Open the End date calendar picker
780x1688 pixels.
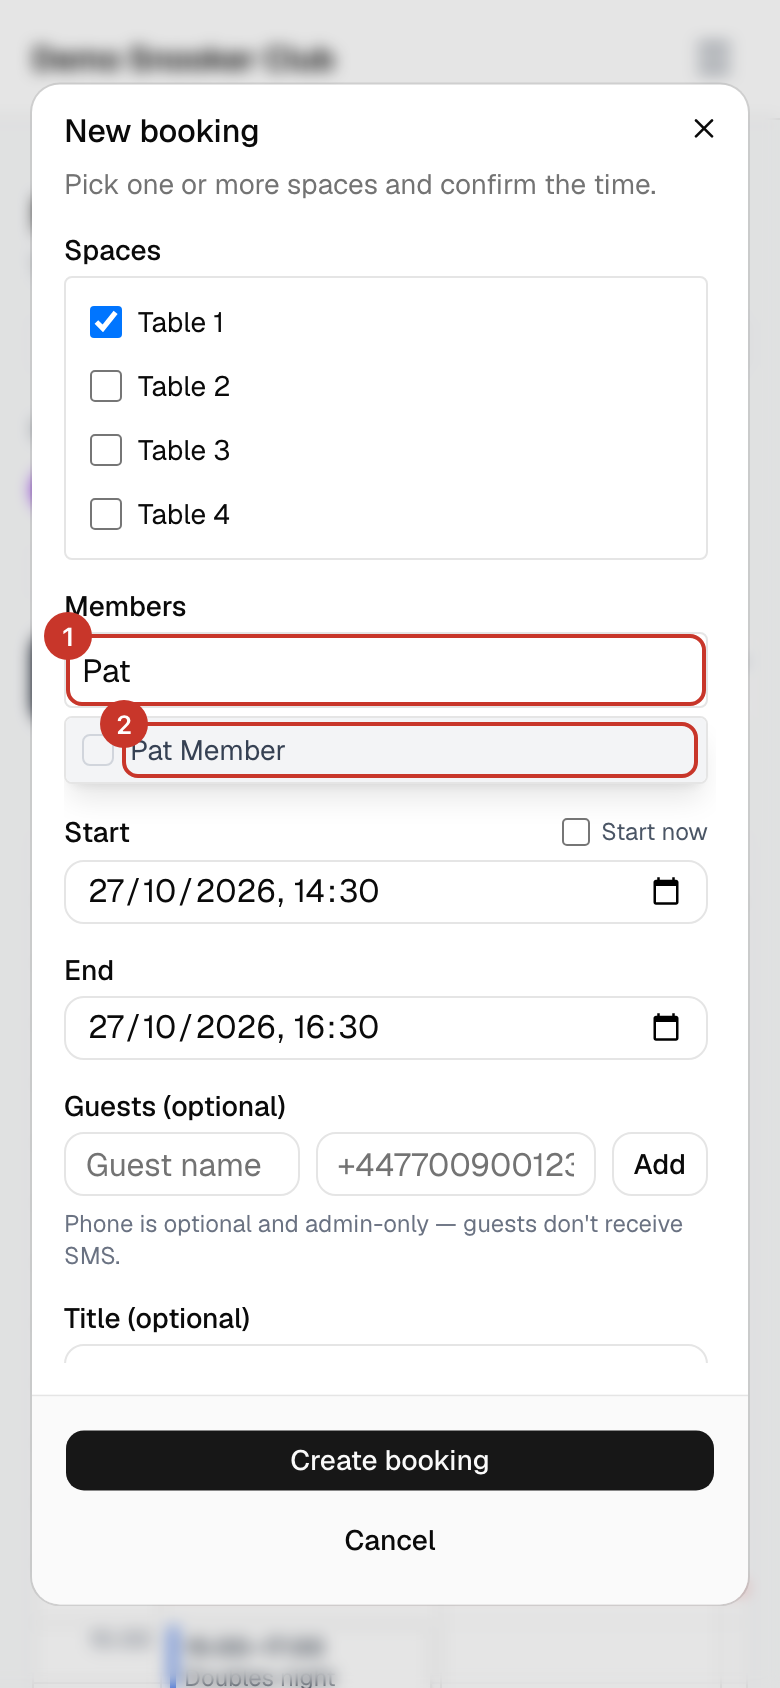click(x=666, y=1027)
